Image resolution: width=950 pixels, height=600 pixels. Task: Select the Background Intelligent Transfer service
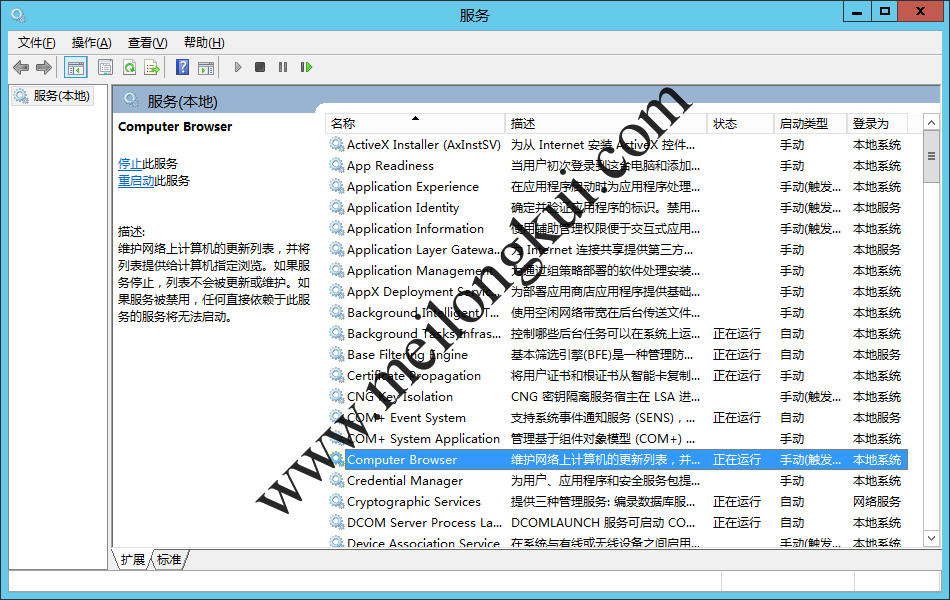pos(423,313)
